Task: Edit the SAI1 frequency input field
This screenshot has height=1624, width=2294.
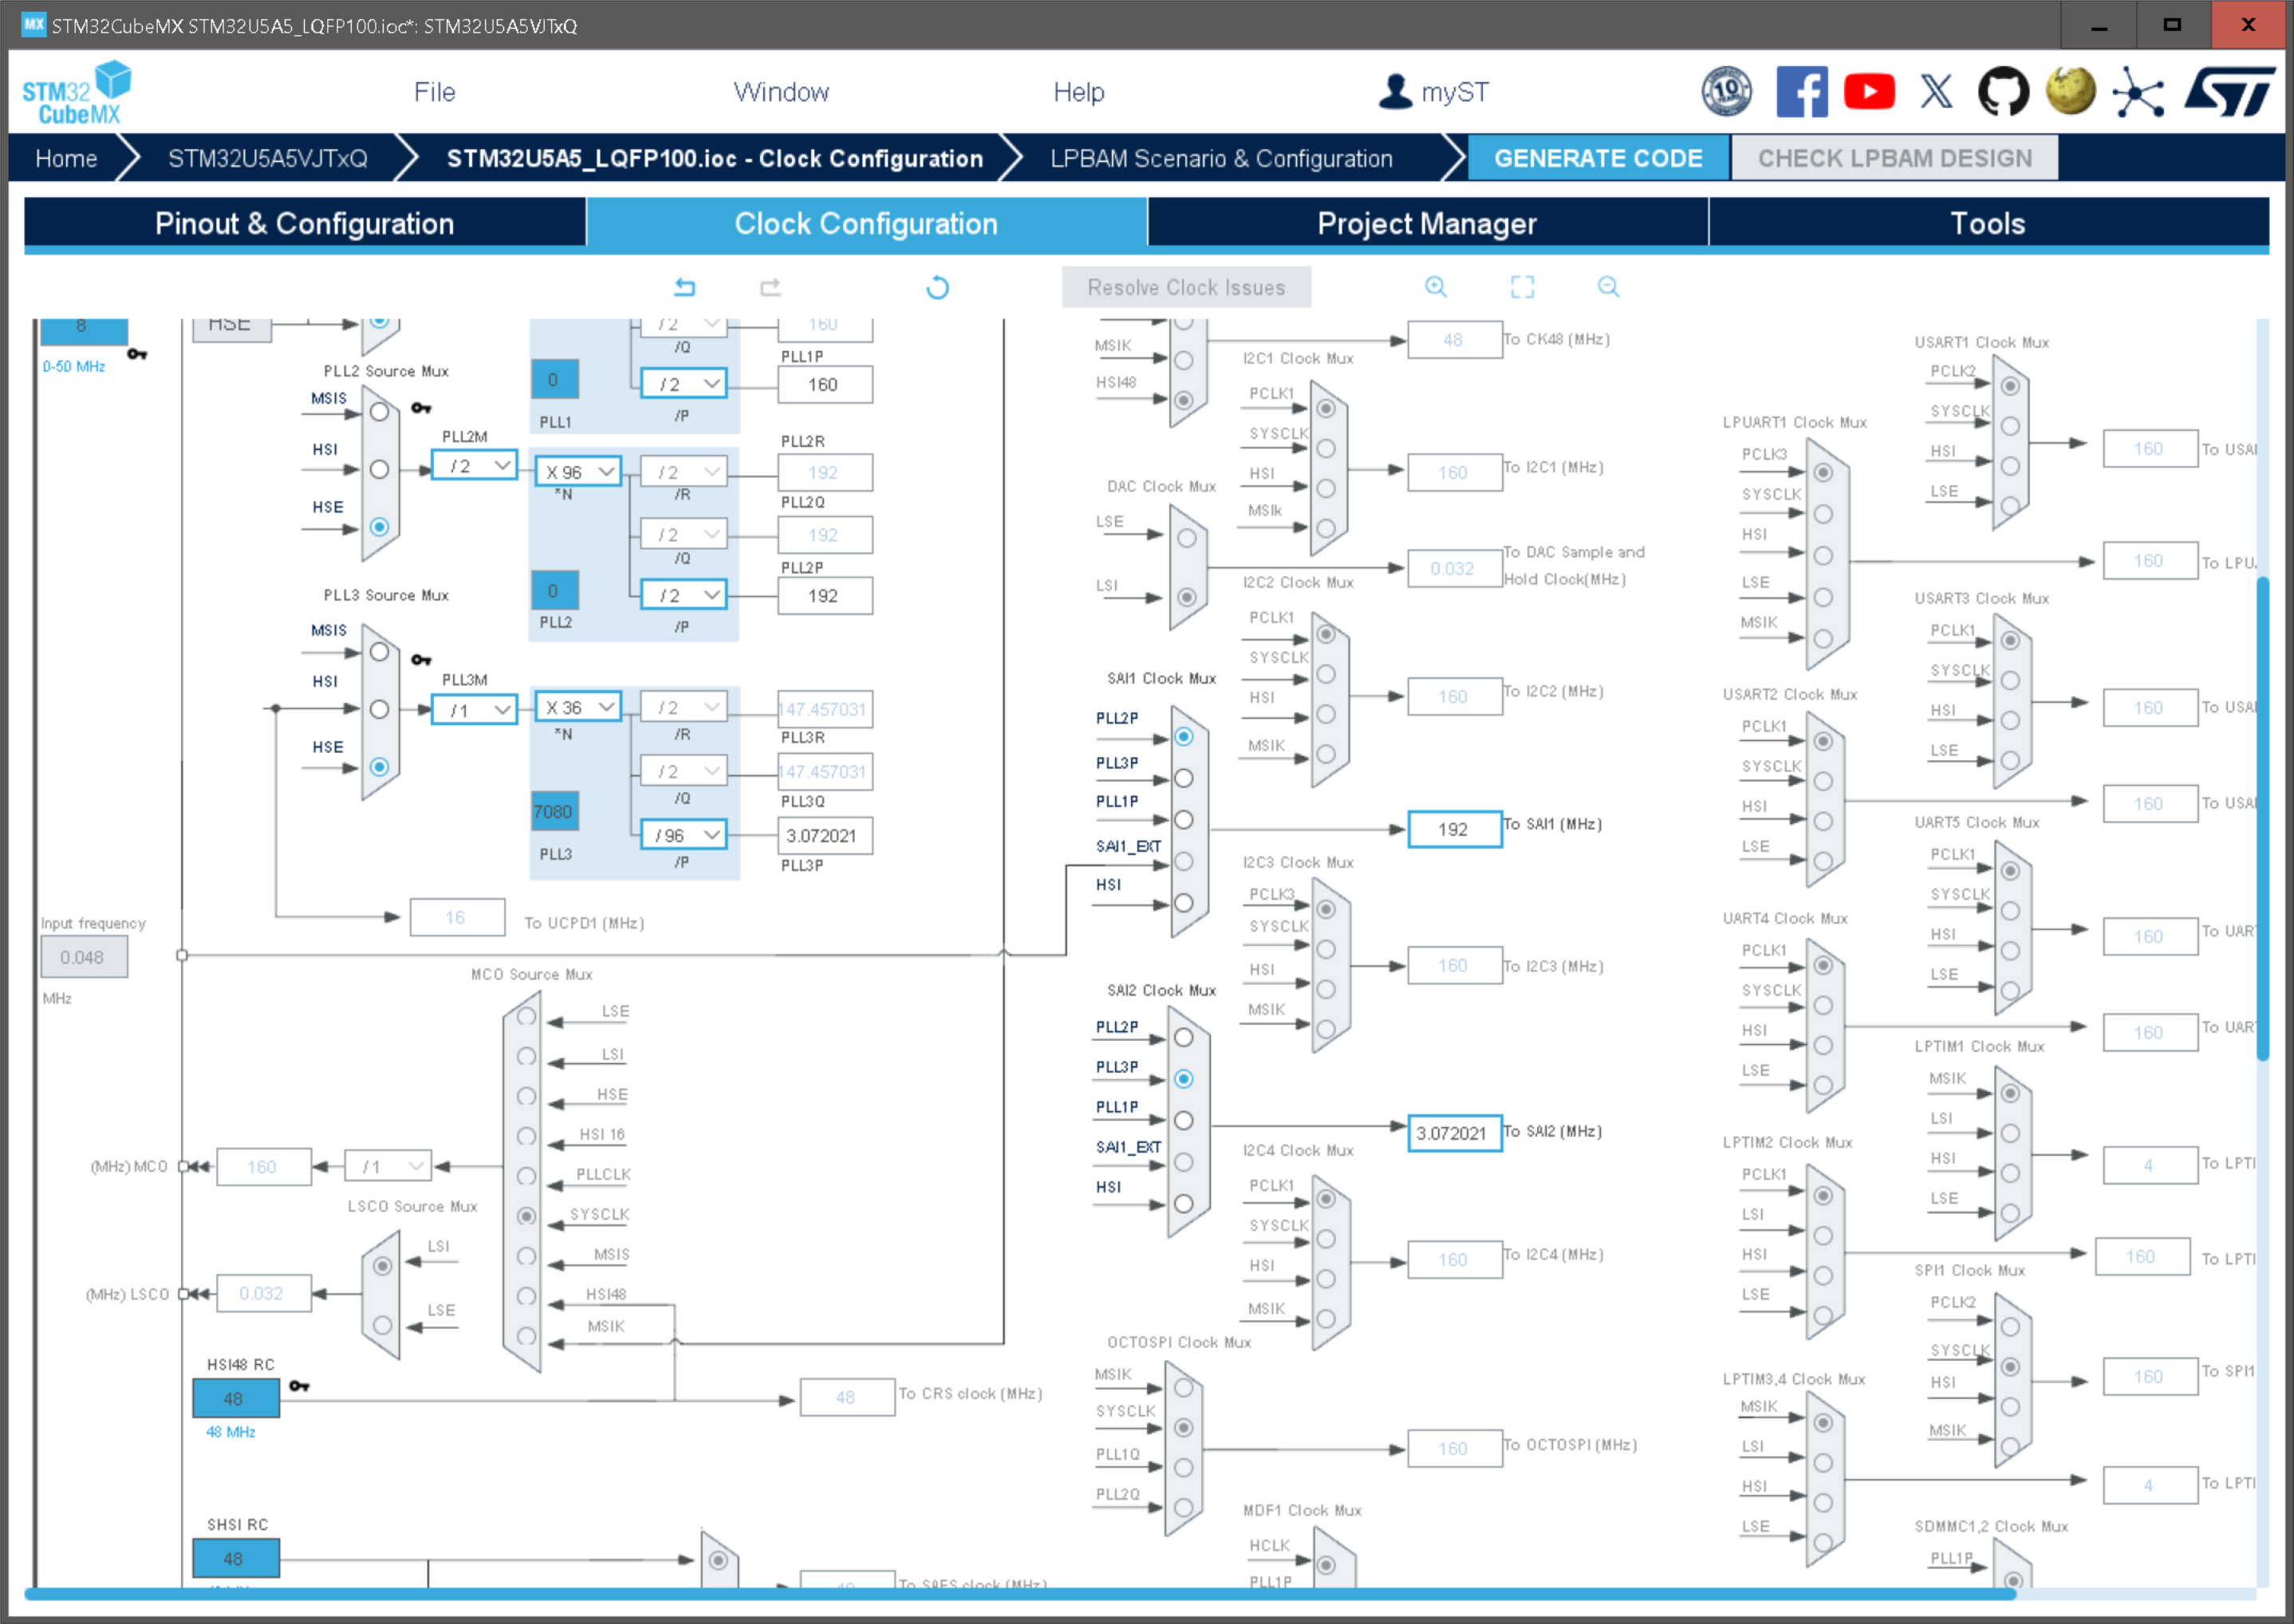Action: [x=1454, y=829]
